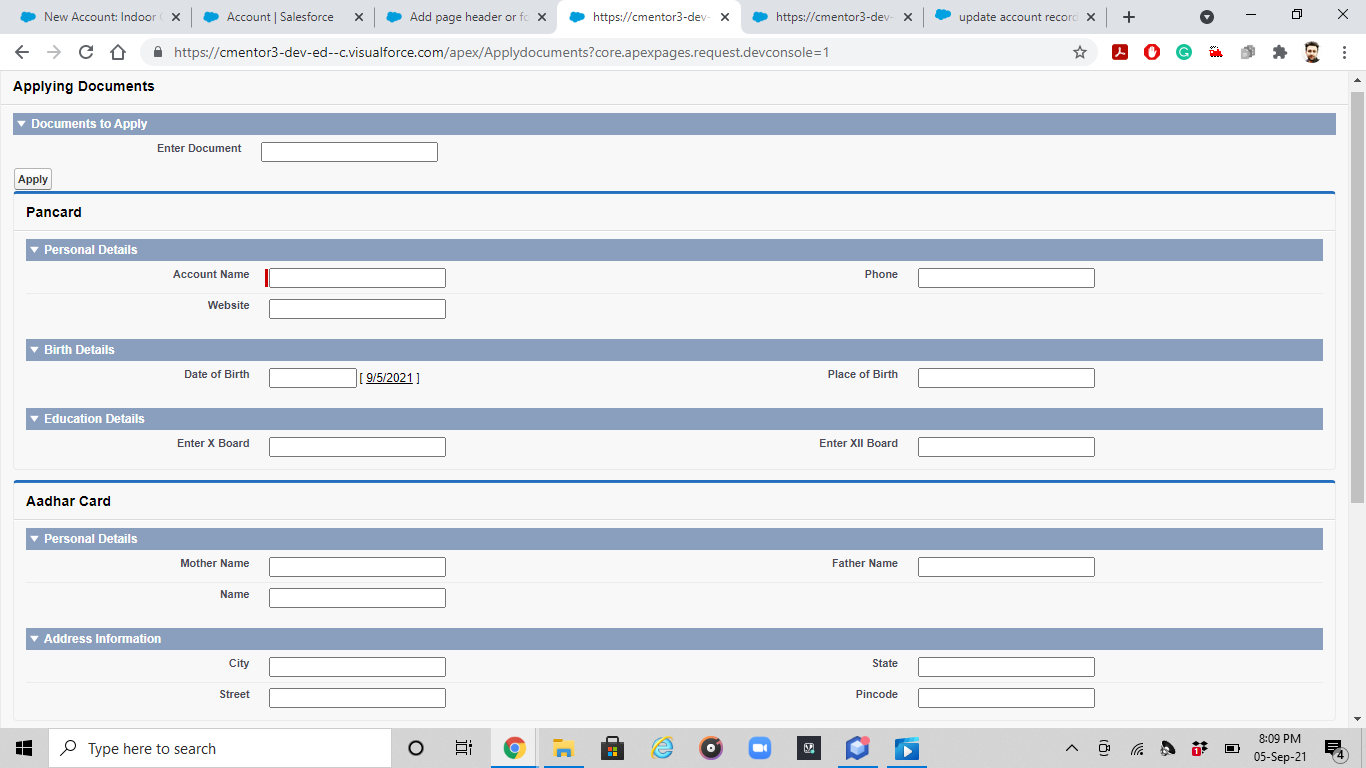Screen dimensions: 1366x768
Task: Focus the Mother Name input
Action: (357, 567)
